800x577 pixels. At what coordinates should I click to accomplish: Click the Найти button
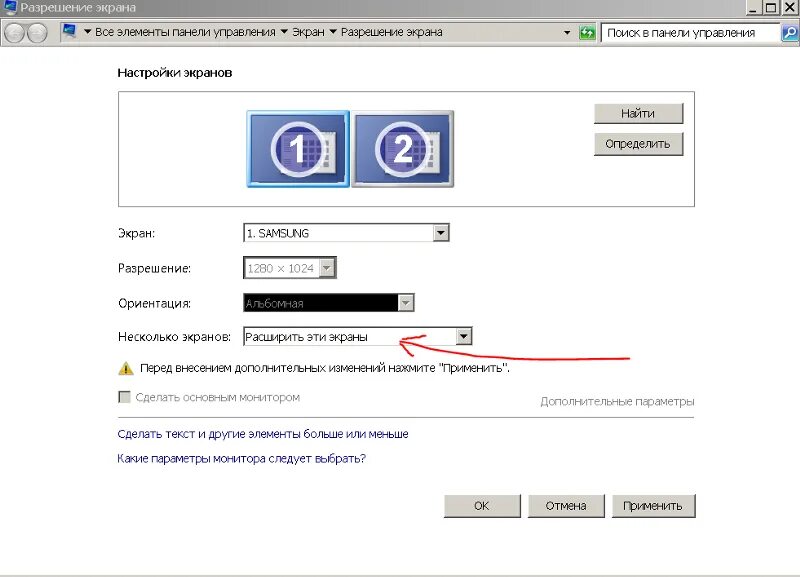tap(638, 113)
